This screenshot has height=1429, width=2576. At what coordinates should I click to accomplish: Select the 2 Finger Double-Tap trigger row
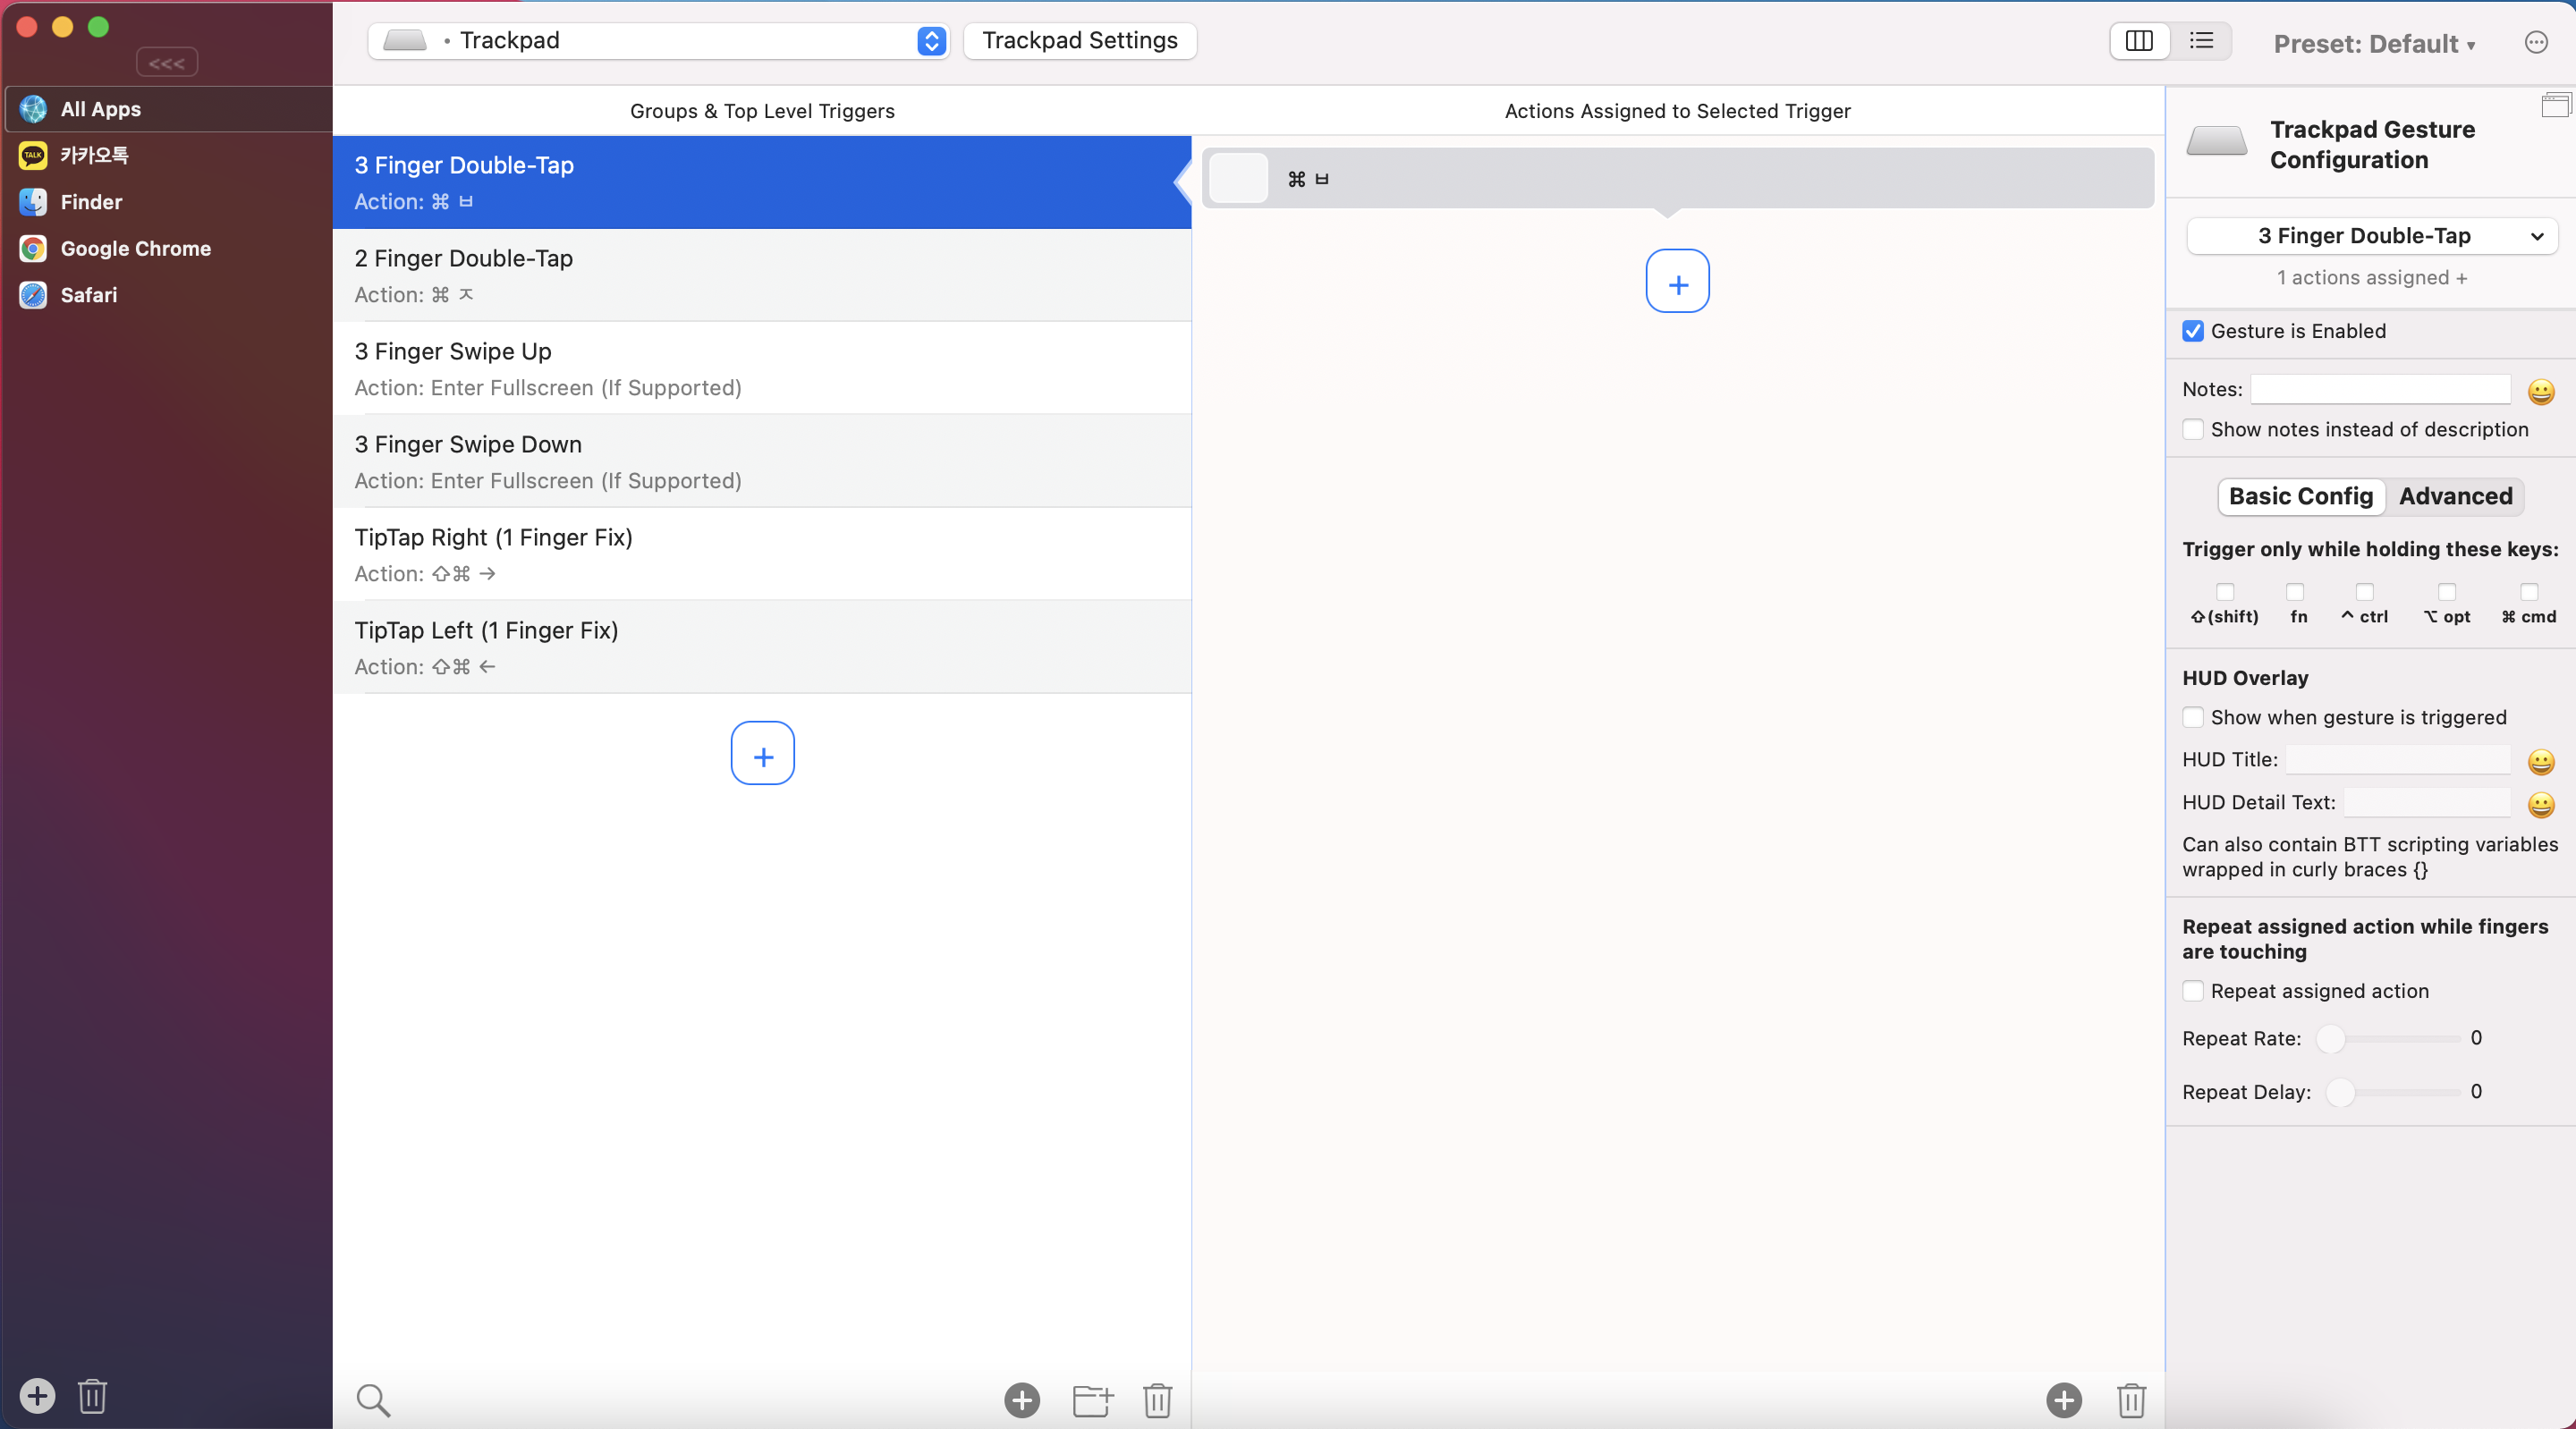click(762, 275)
